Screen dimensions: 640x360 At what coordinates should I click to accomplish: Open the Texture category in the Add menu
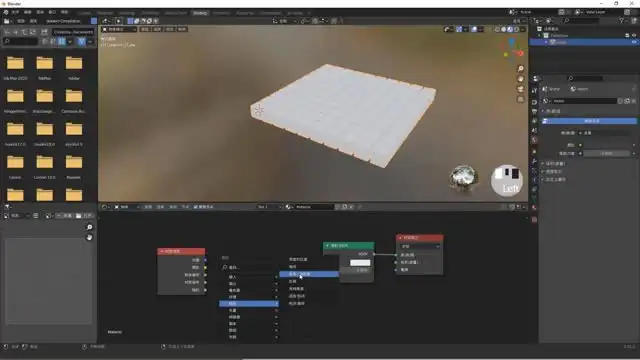point(249,297)
